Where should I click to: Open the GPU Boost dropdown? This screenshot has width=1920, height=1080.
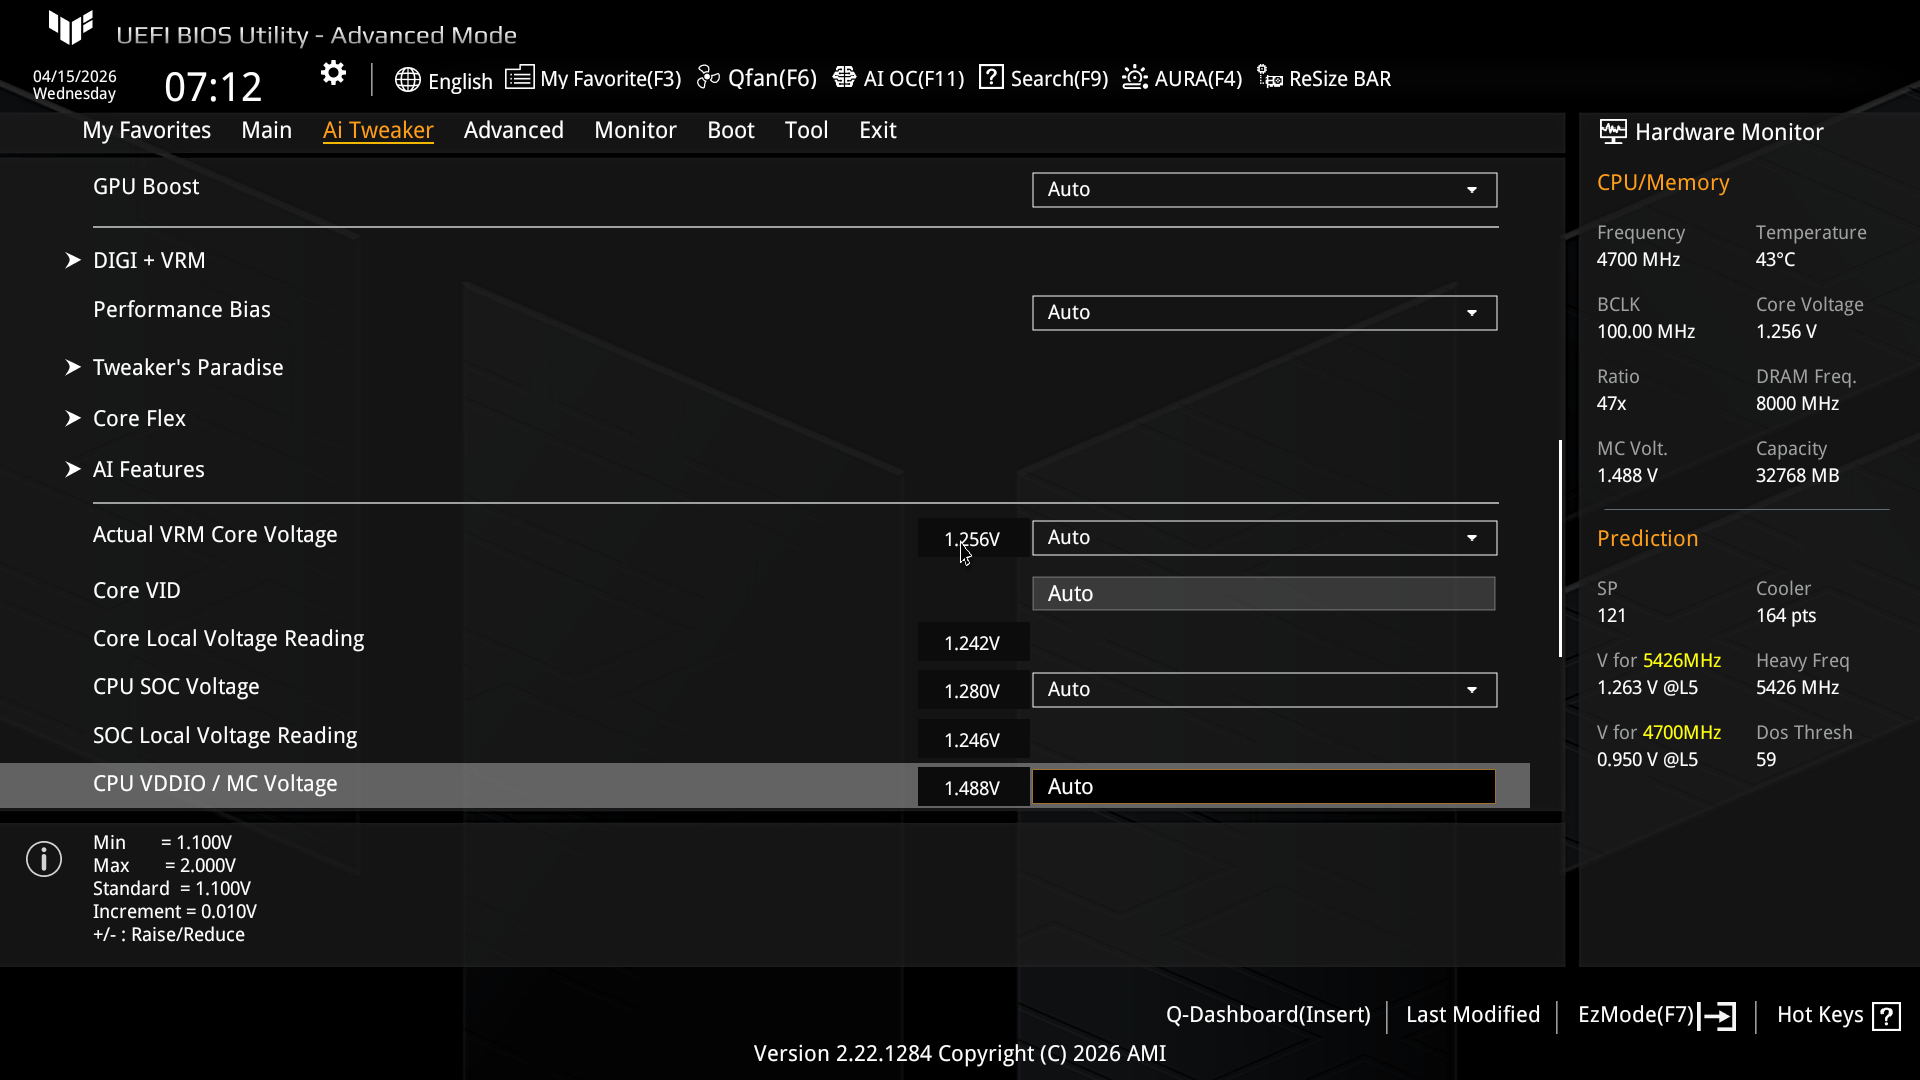coord(1264,190)
